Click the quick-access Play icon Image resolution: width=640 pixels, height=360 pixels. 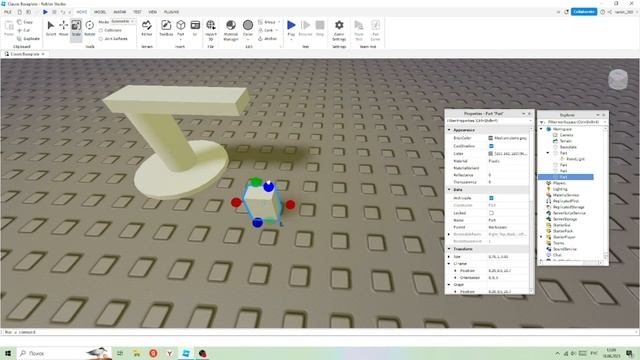(x=45, y=12)
